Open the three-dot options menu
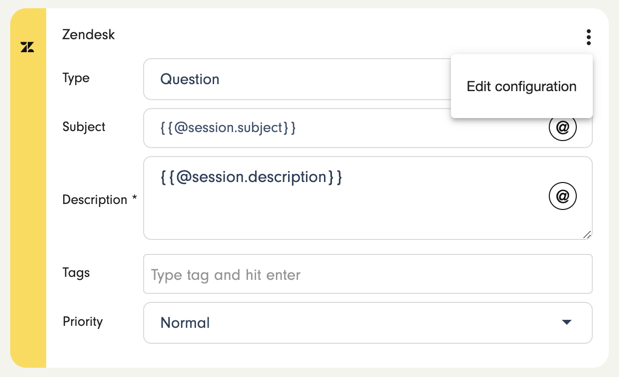Image resolution: width=619 pixels, height=377 pixels. coord(589,37)
